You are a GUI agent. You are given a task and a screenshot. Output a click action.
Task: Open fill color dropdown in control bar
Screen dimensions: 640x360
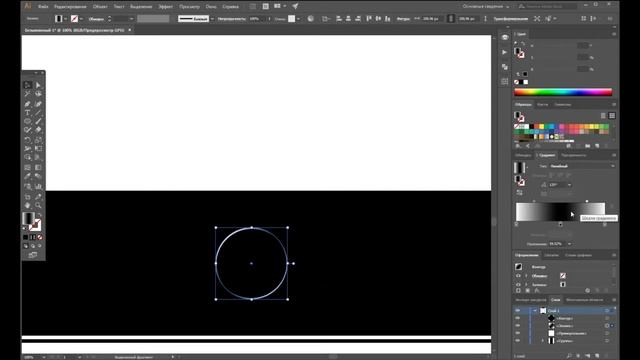65,19
